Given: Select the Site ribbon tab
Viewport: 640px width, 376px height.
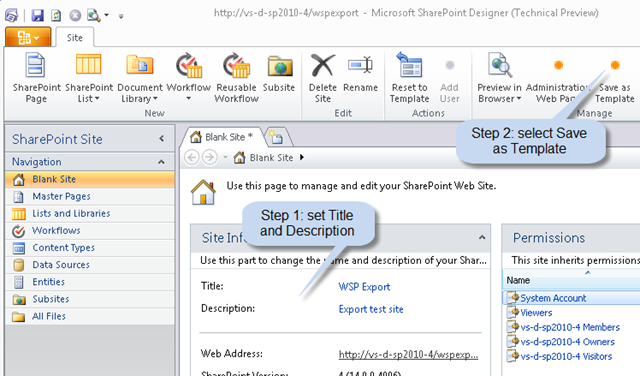Looking at the screenshot, I should point(75,38).
